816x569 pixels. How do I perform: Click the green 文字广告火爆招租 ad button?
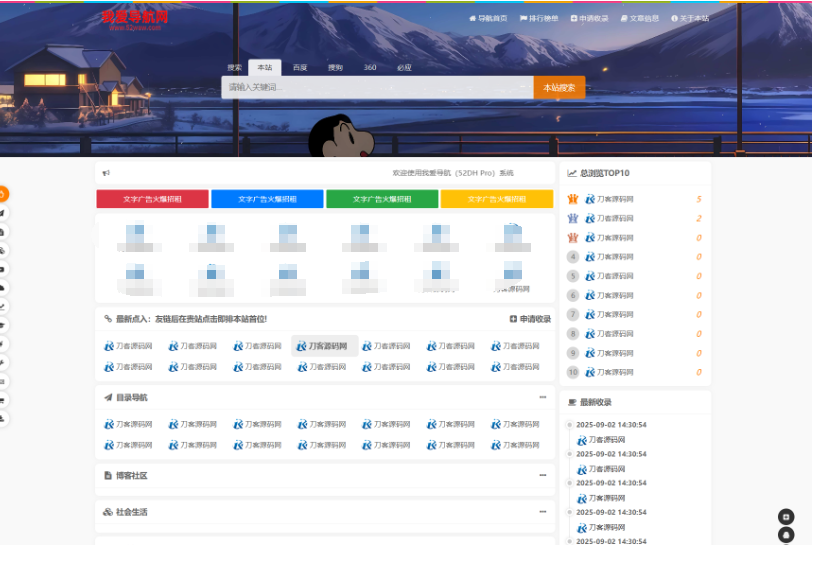click(x=382, y=199)
